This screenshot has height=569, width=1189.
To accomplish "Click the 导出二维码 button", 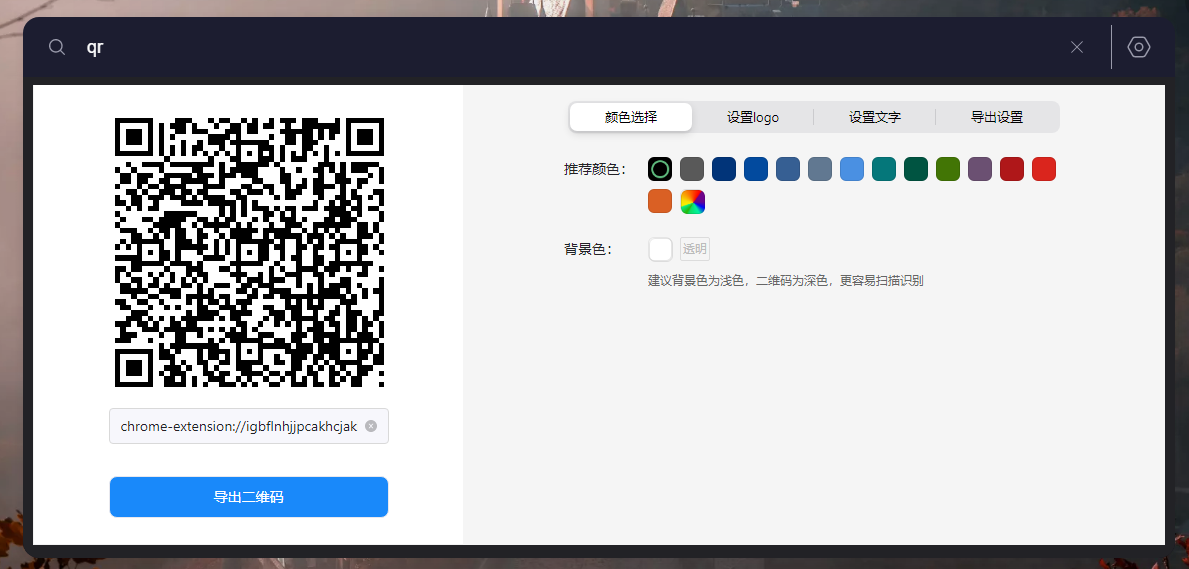I will click(249, 497).
